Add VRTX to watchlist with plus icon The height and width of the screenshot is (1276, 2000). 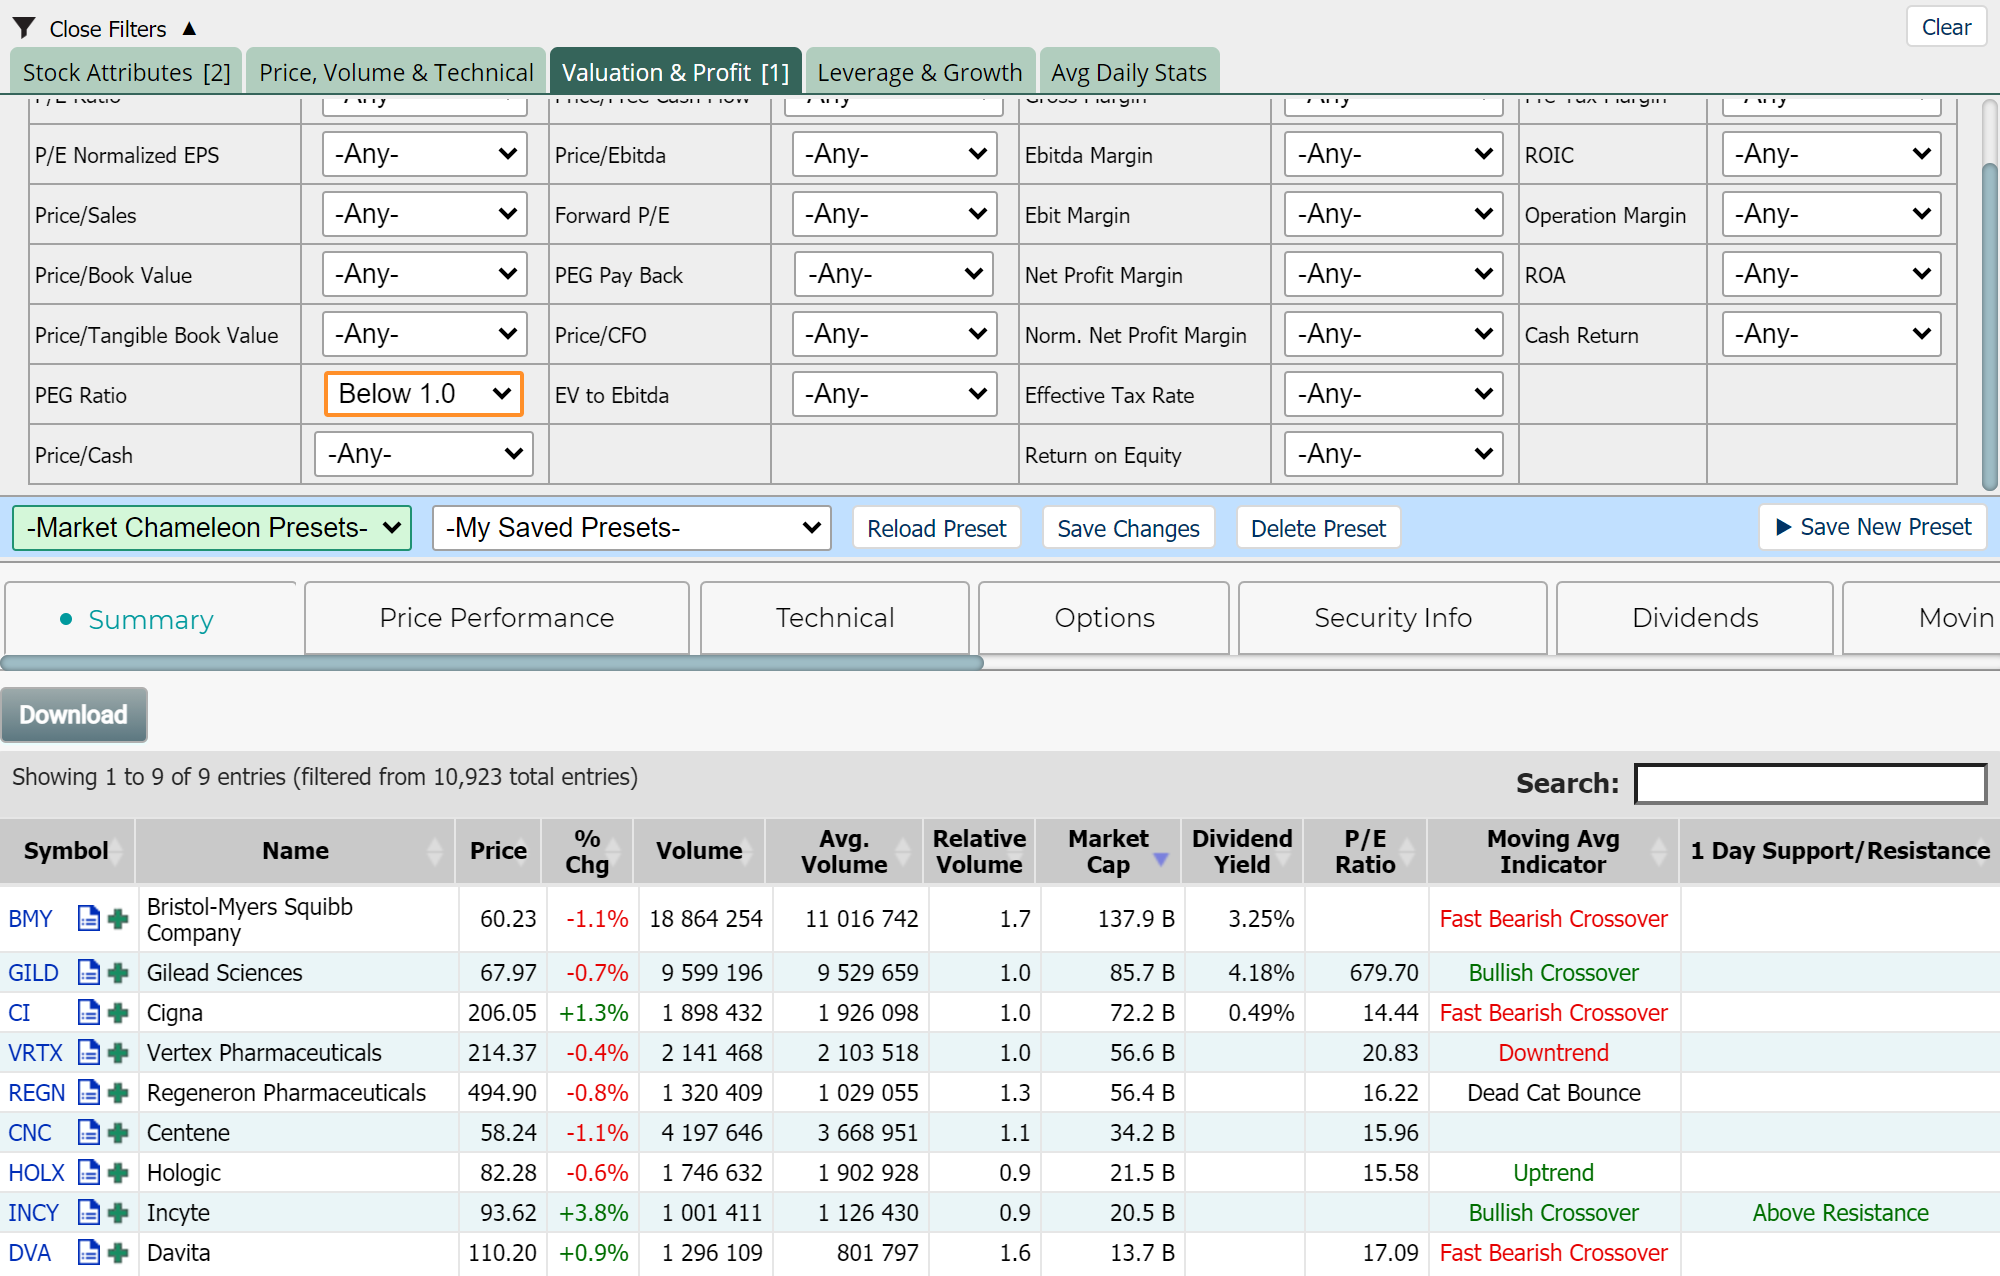pyautogui.click(x=118, y=1052)
